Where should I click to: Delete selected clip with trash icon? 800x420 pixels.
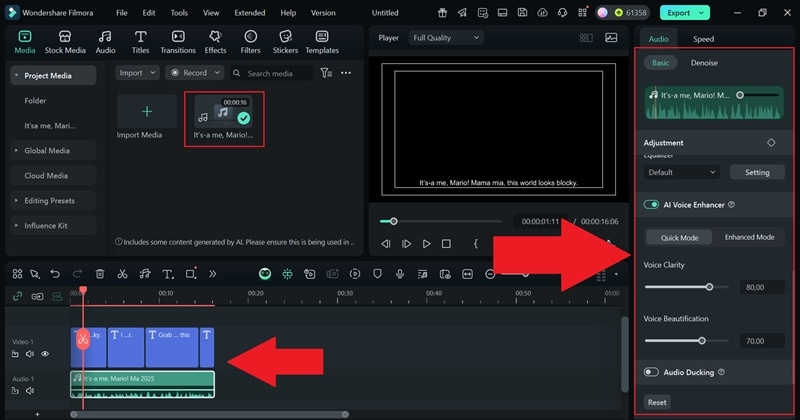click(100, 274)
